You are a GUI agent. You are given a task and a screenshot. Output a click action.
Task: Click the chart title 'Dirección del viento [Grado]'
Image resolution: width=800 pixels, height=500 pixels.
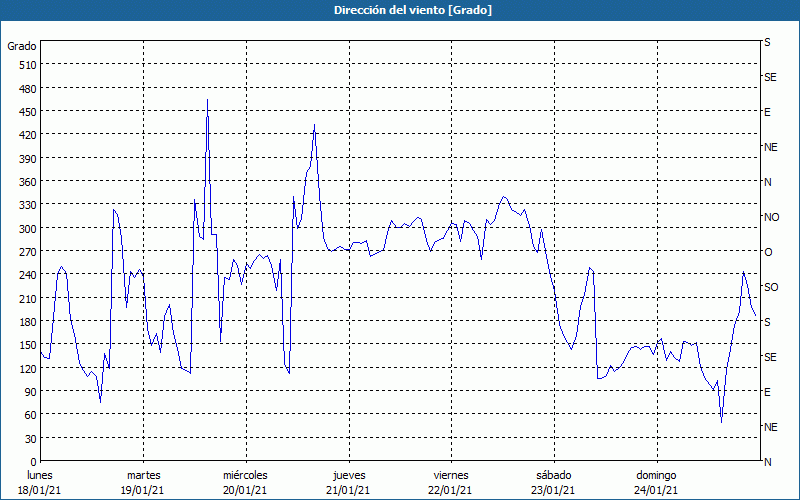click(413, 10)
